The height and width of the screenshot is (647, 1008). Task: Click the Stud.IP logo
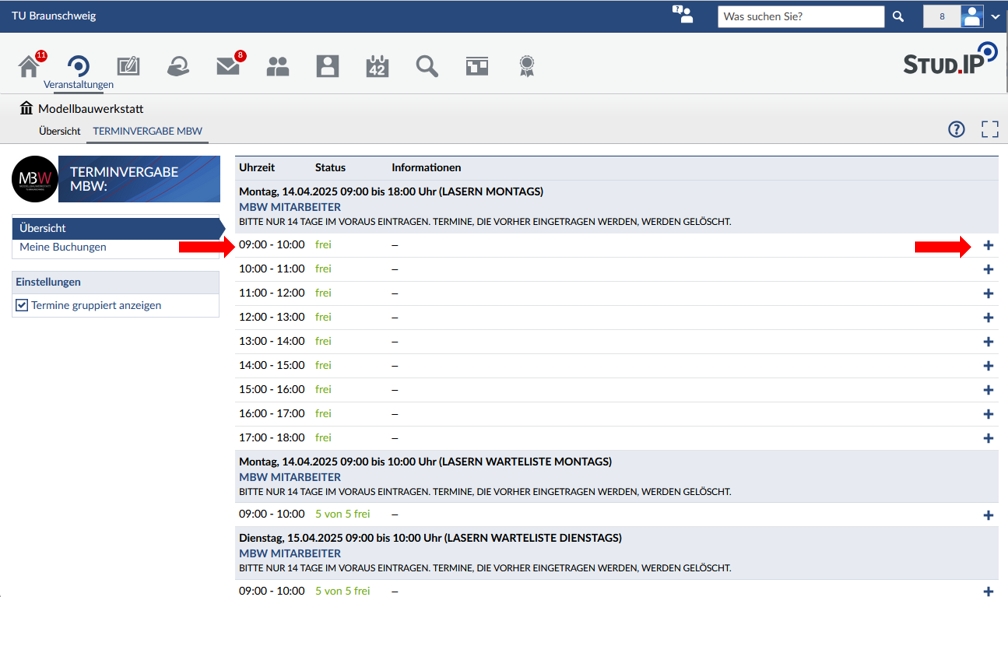pos(950,60)
